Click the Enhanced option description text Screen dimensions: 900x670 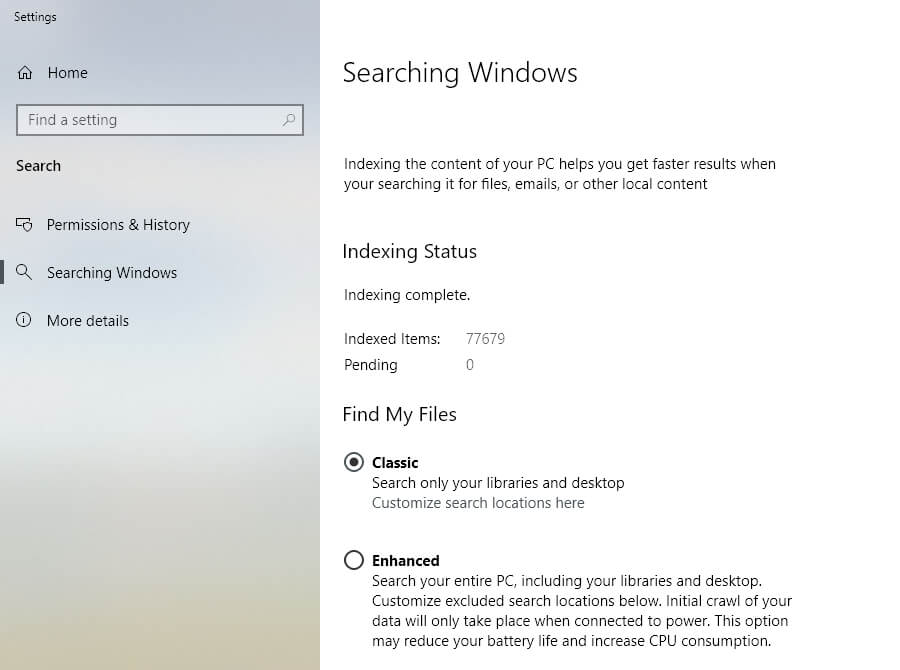click(582, 611)
